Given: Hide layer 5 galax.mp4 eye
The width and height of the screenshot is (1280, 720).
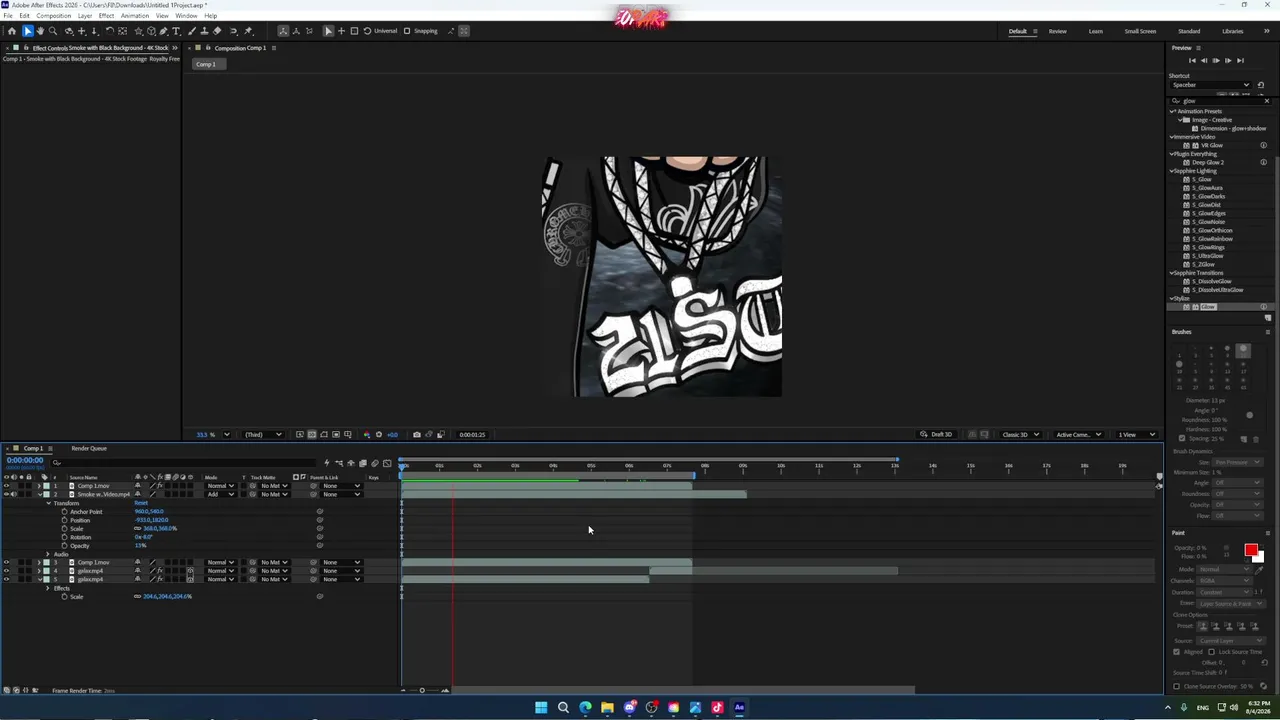Looking at the screenshot, I should (x=6, y=579).
